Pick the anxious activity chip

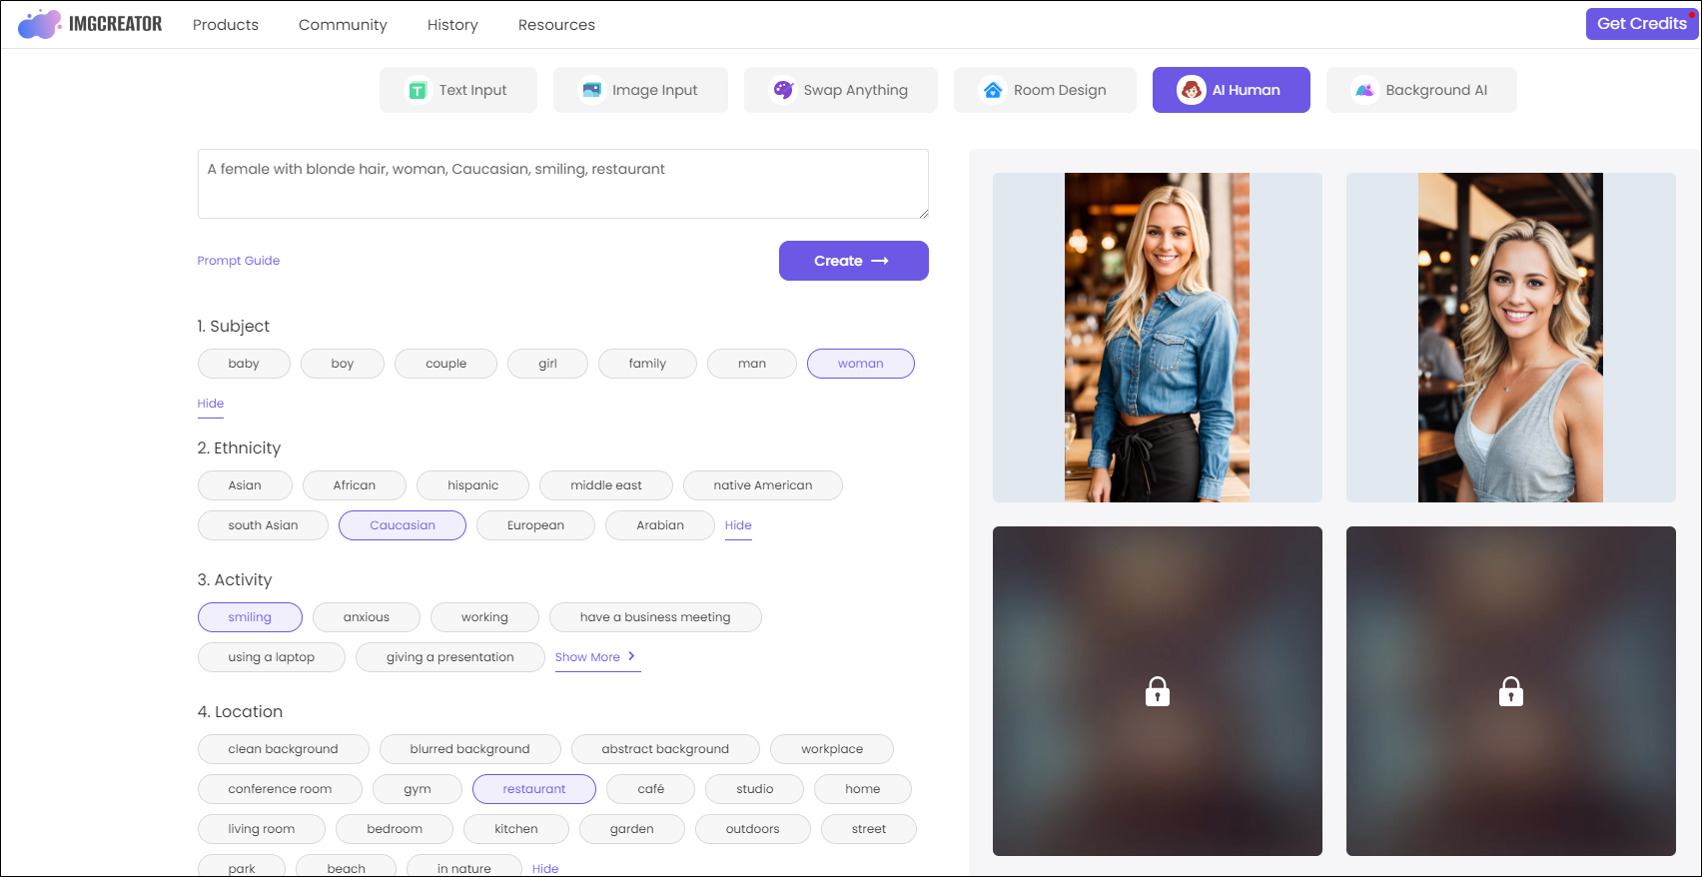point(367,618)
